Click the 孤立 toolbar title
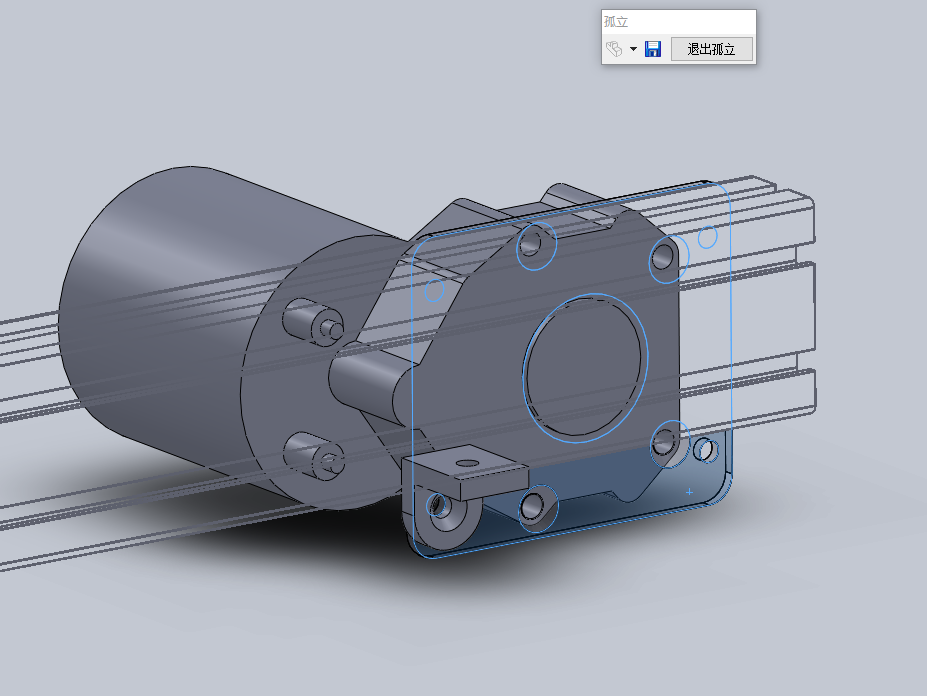The image size is (927, 696). click(x=616, y=21)
